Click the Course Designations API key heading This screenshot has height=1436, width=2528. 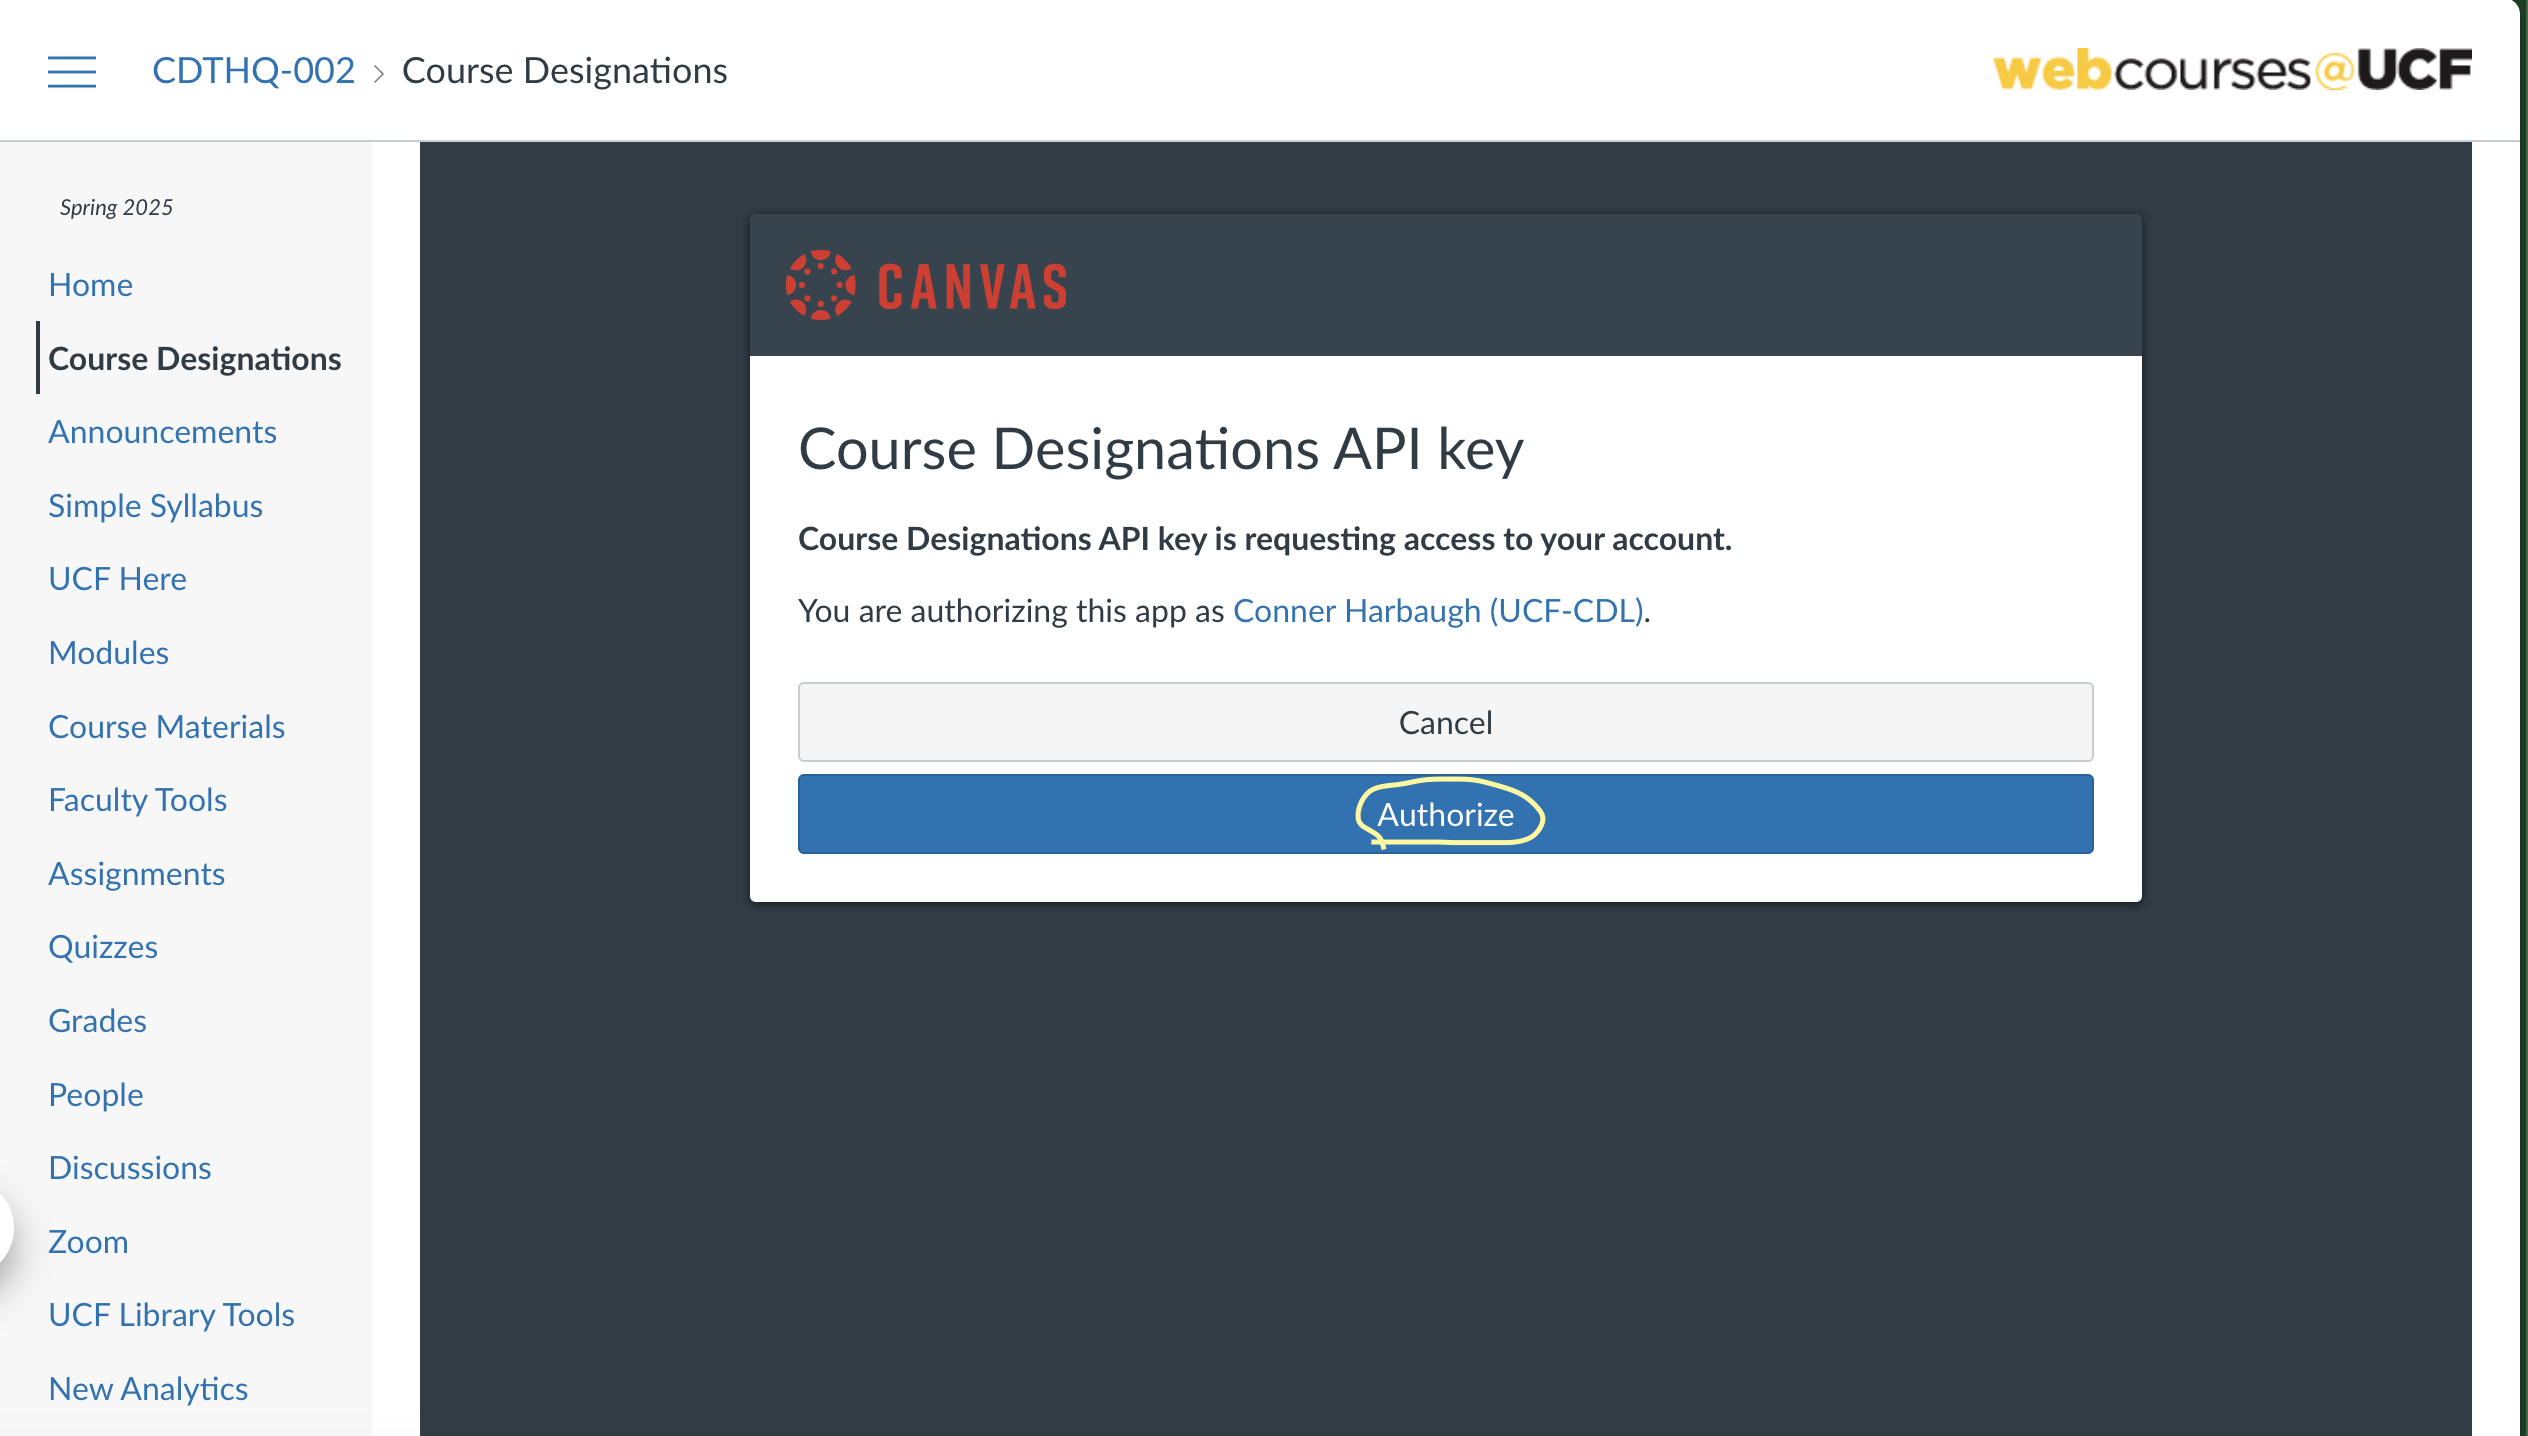click(x=1161, y=450)
